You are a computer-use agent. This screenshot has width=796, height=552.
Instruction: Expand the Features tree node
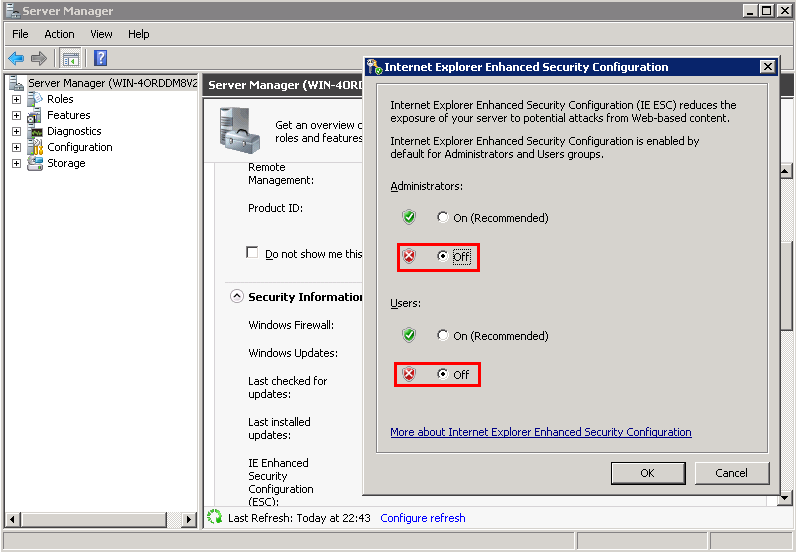click(16, 115)
